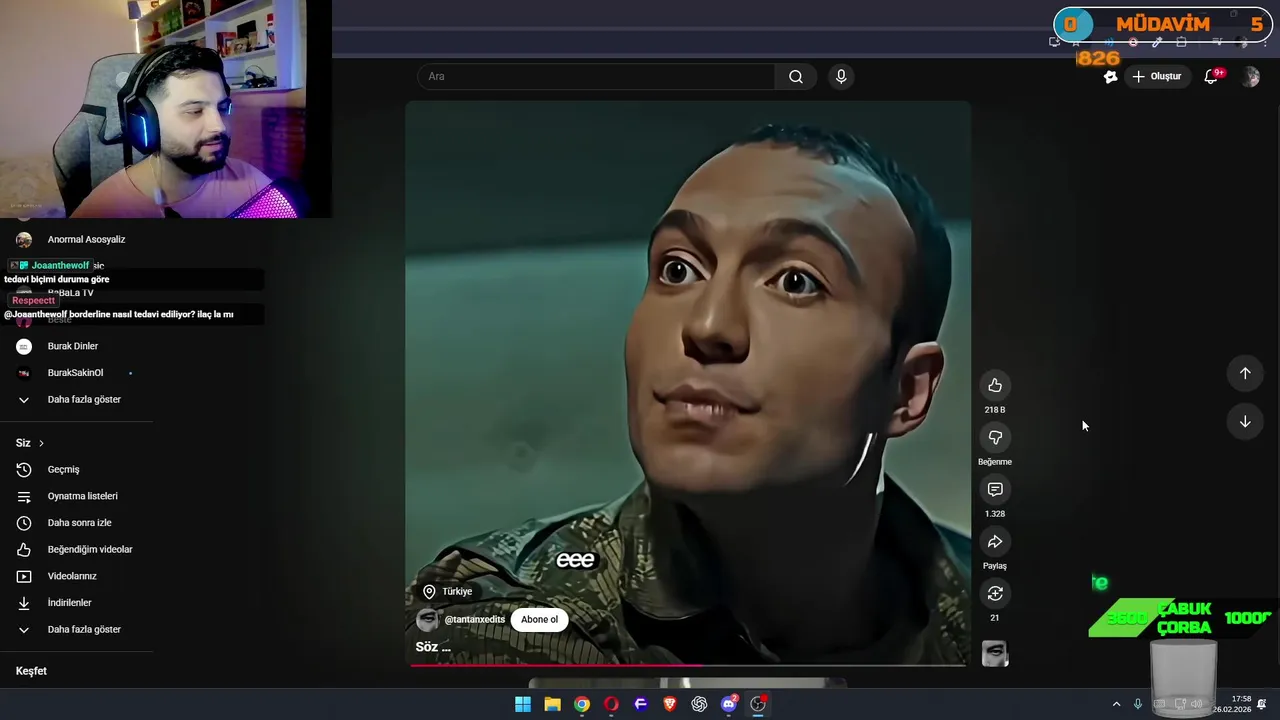Open the remix icon showing 21
Screen dimensions: 1280x720
point(995,594)
